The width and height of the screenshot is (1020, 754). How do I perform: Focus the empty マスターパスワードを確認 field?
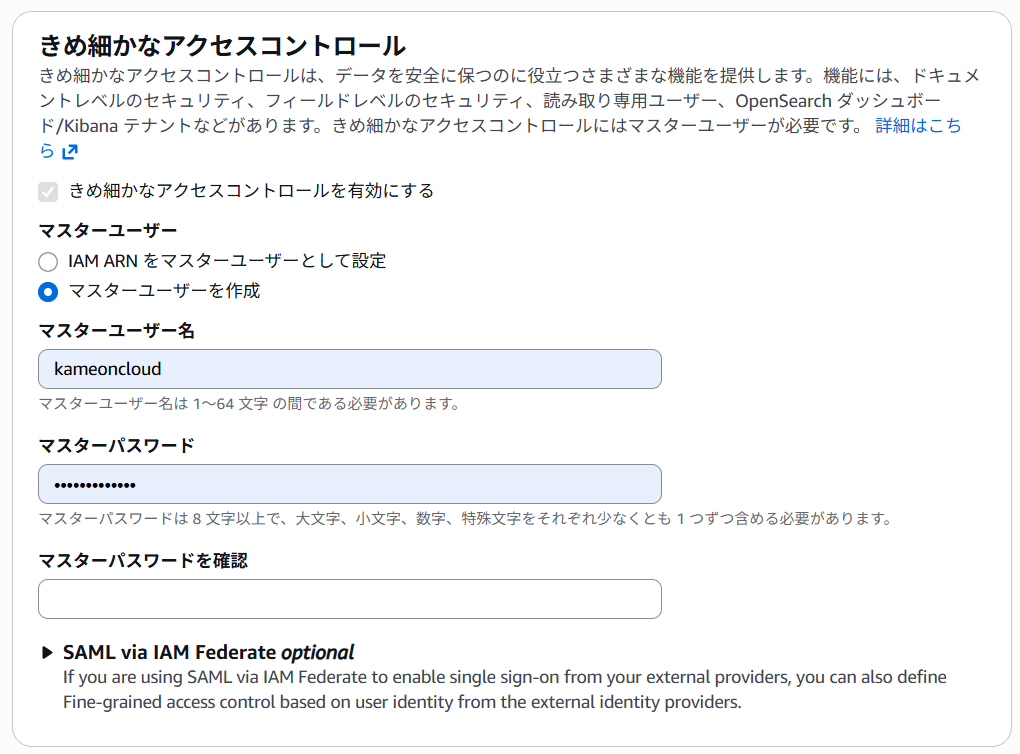(350, 599)
